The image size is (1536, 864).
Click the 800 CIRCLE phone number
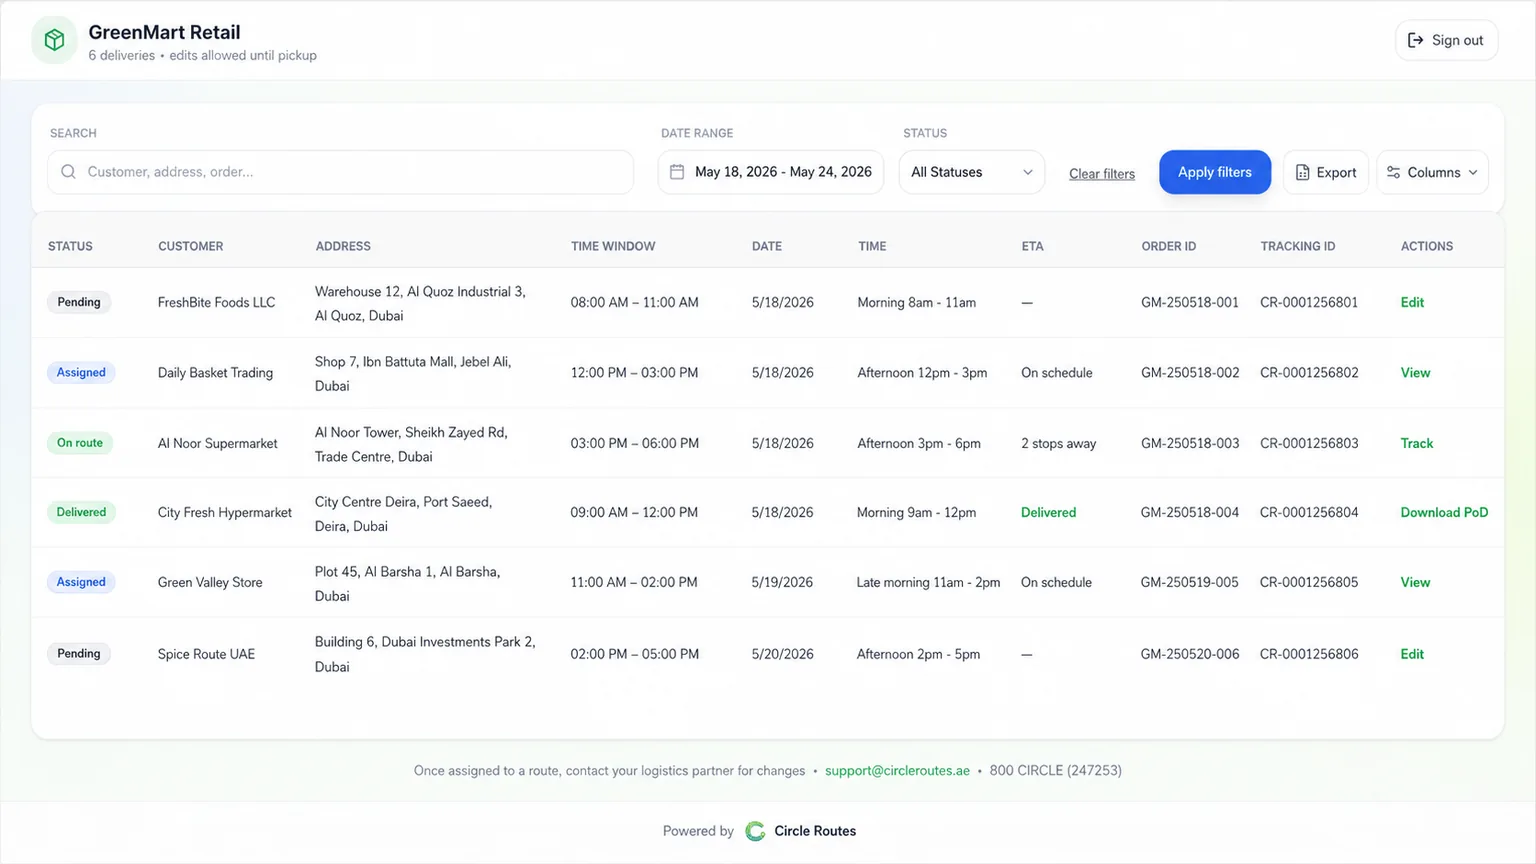coord(1055,771)
